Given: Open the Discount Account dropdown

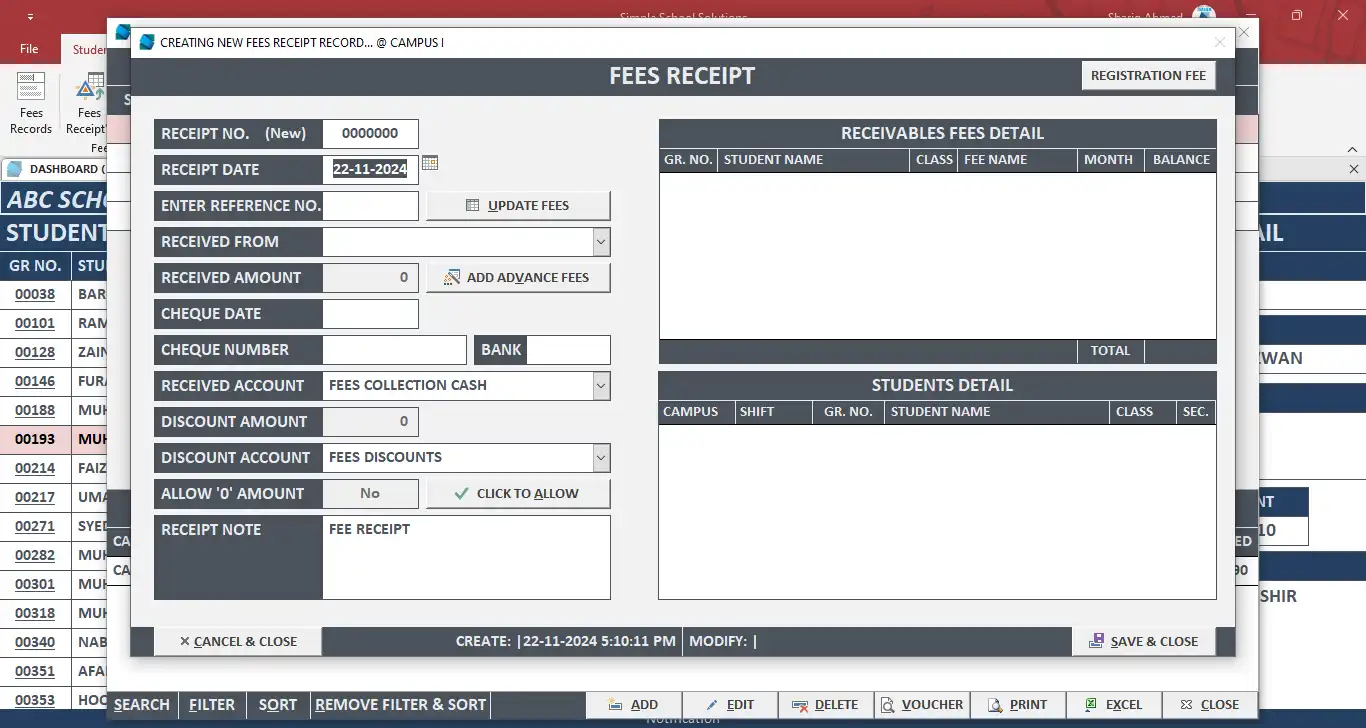Looking at the screenshot, I should [600, 457].
